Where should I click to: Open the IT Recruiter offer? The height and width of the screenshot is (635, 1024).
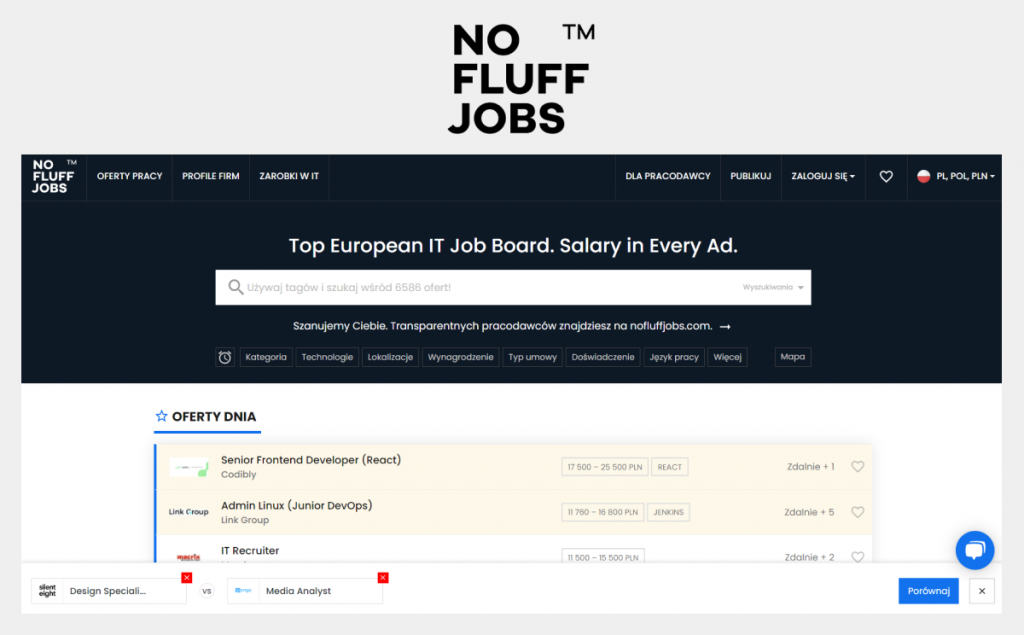click(250, 551)
